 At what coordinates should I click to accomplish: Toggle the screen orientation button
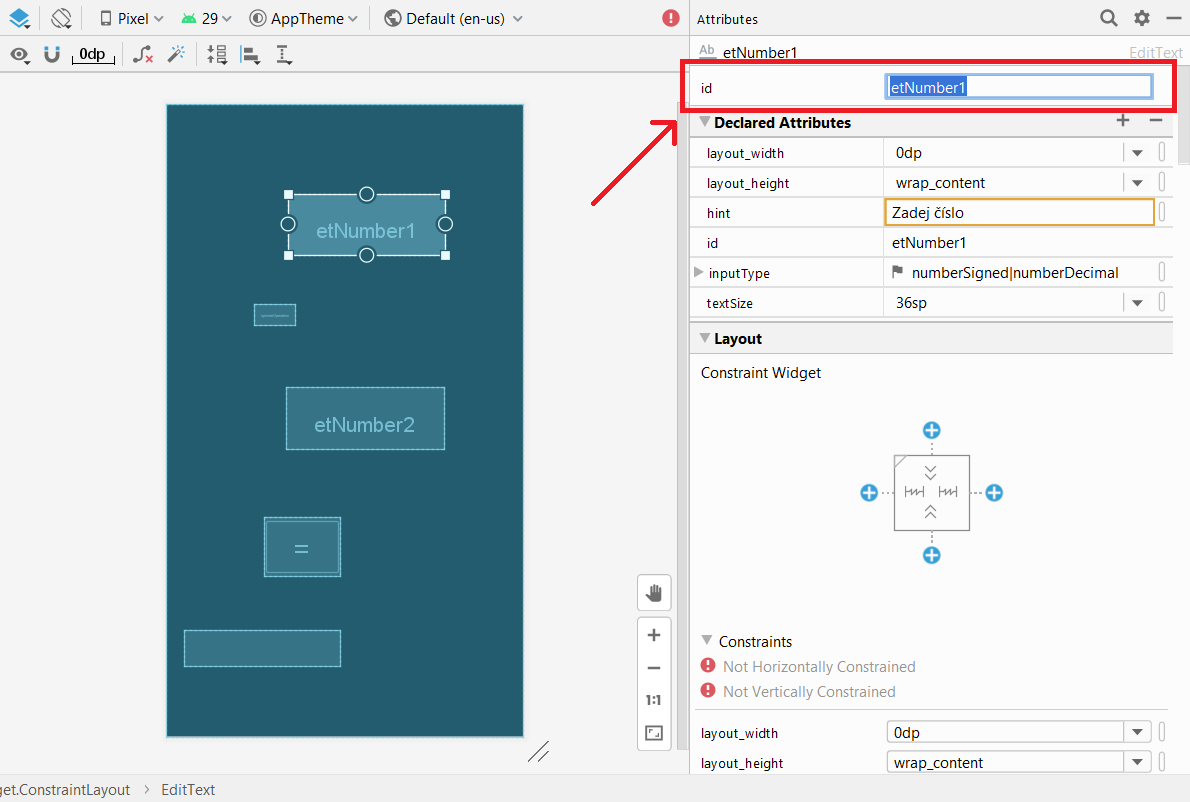(61, 18)
